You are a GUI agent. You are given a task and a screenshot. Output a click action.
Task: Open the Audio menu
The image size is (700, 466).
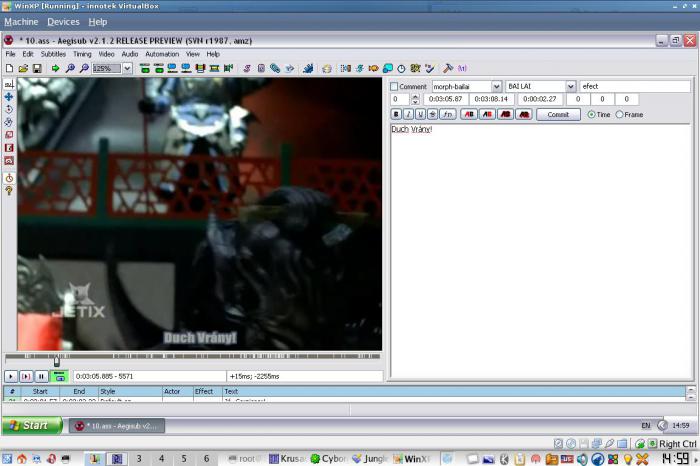pyautogui.click(x=130, y=54)
